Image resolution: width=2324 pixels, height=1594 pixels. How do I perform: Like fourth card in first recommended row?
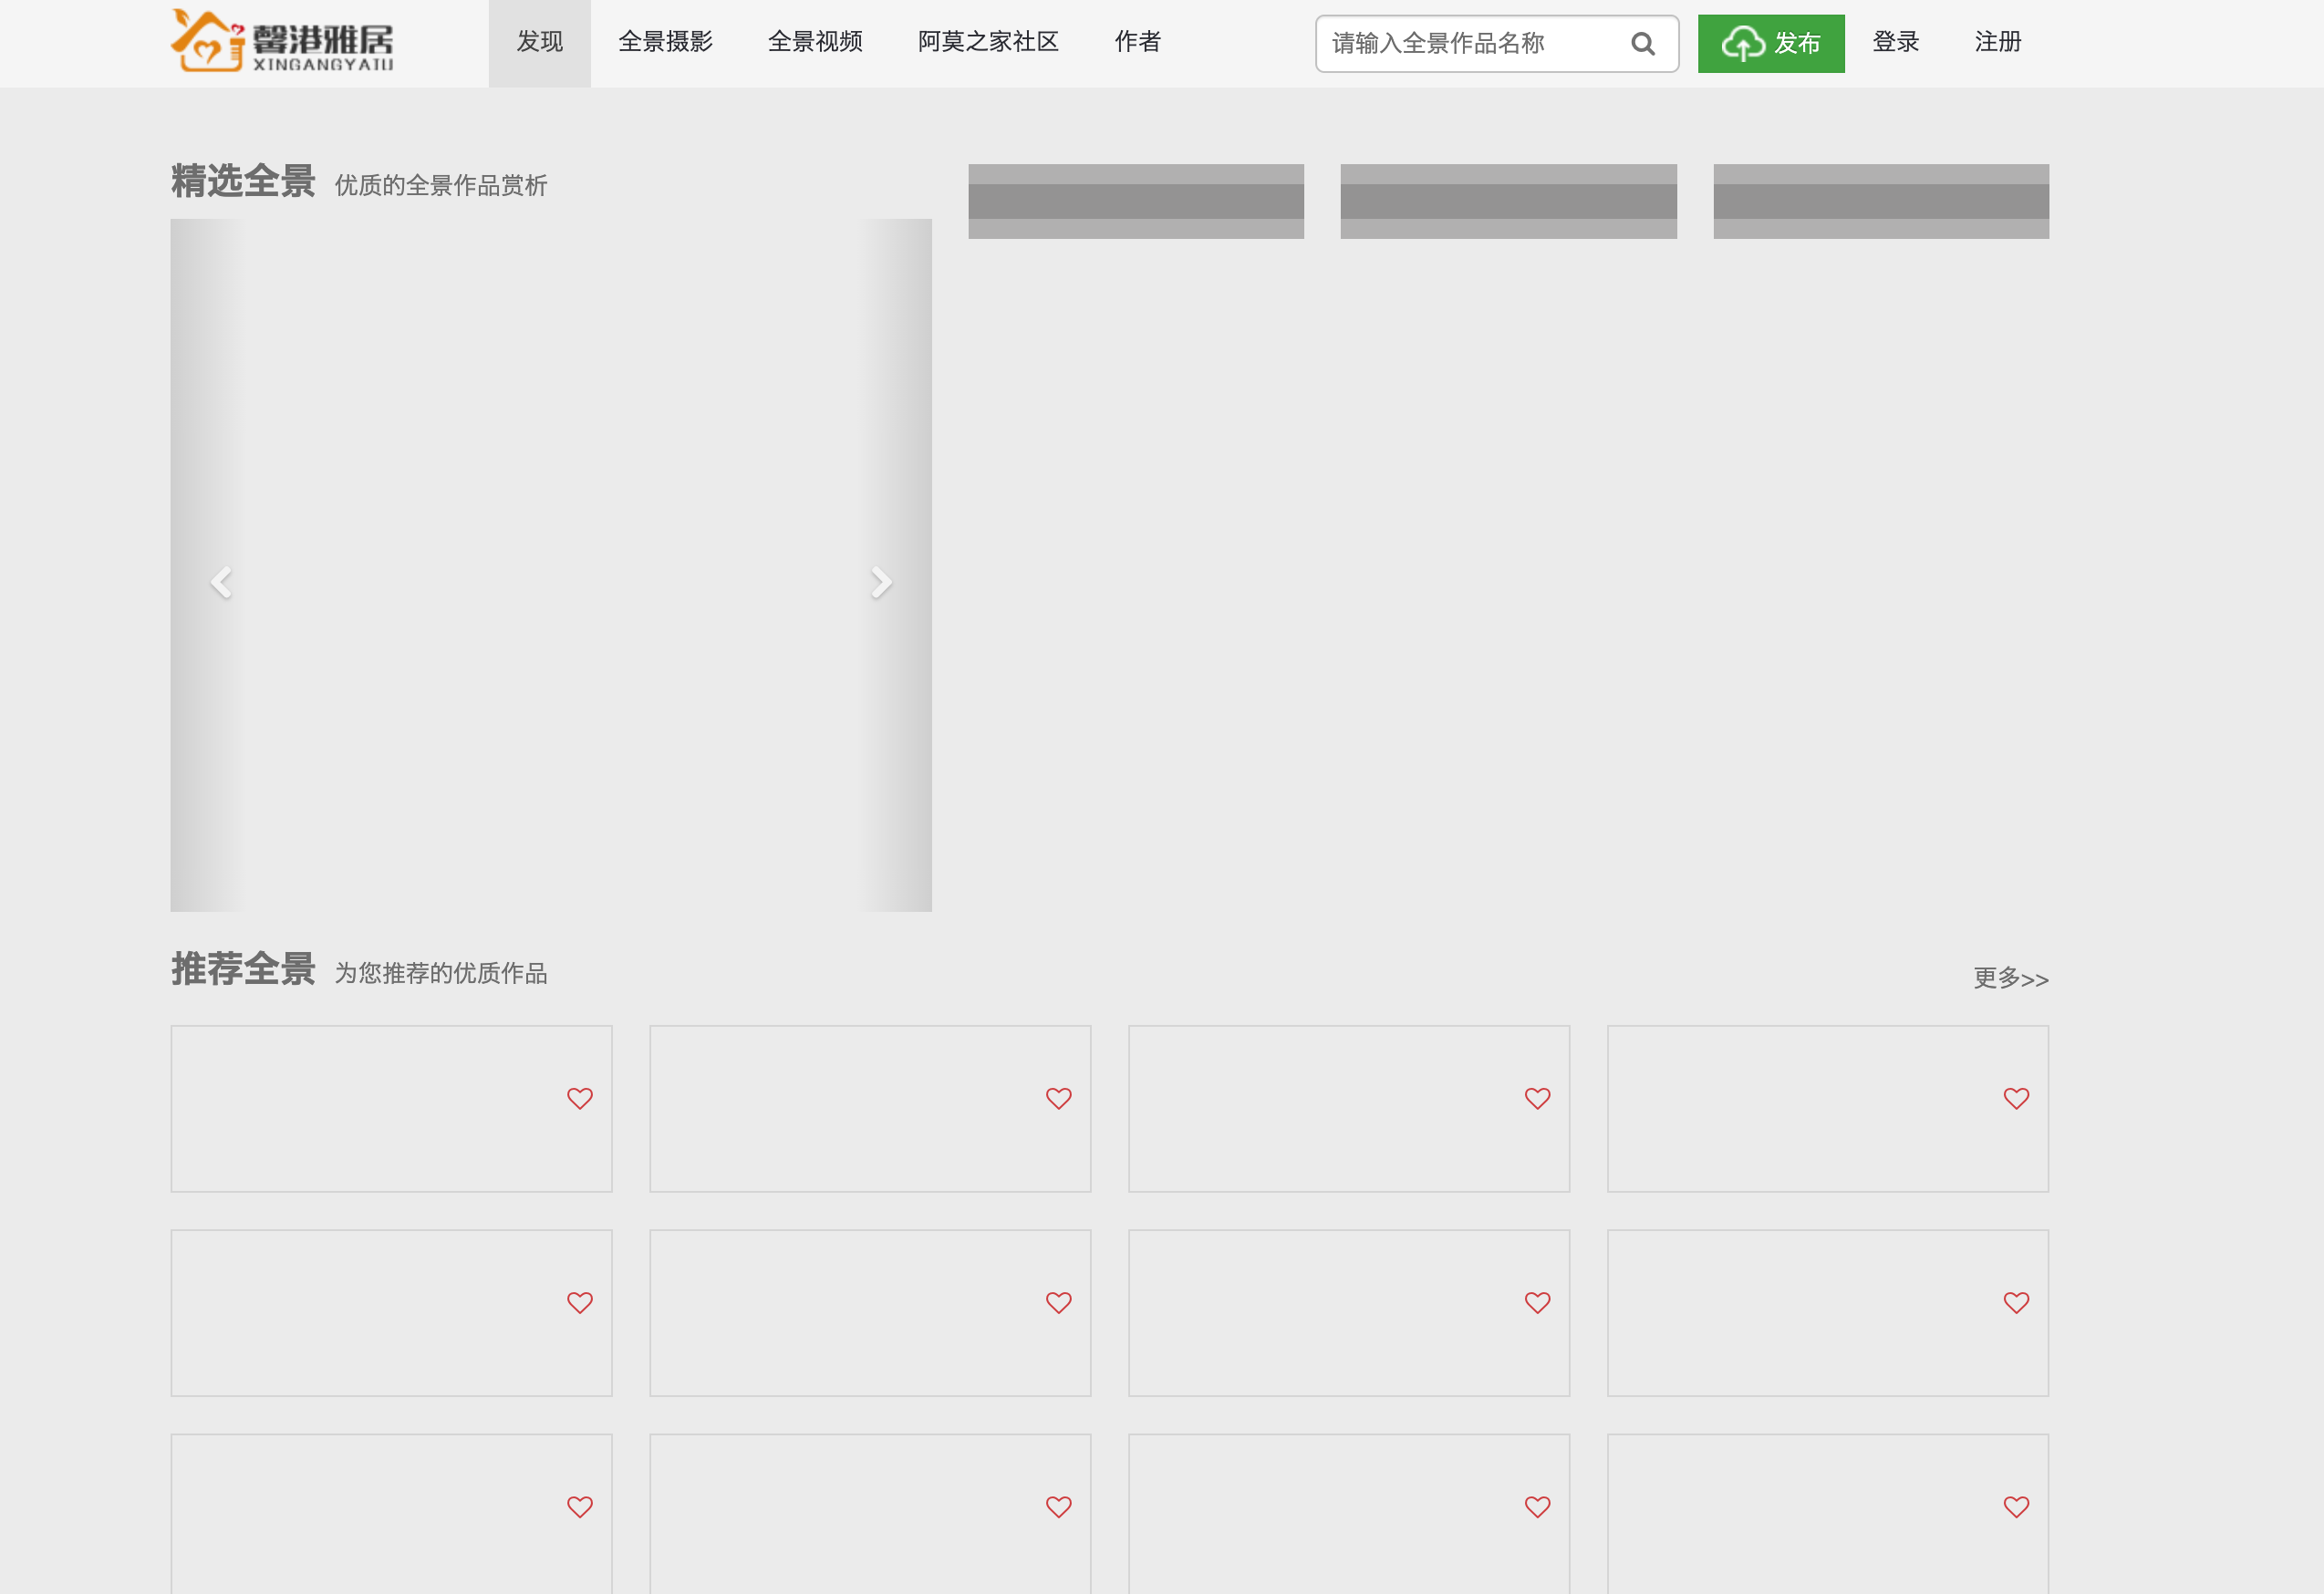[2017, 1098]
